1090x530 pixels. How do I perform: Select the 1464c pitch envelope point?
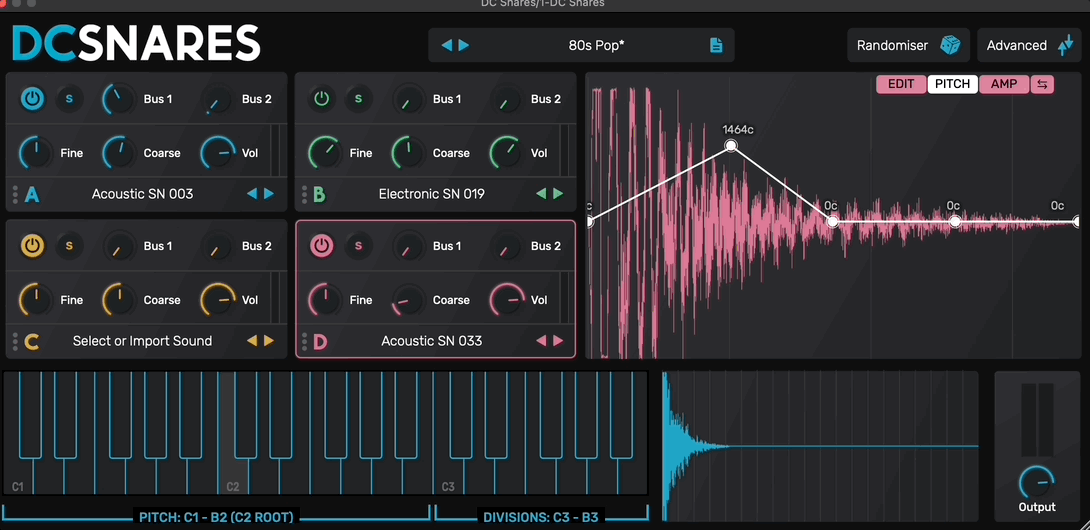pyautogui.click(x=731, y=145)
